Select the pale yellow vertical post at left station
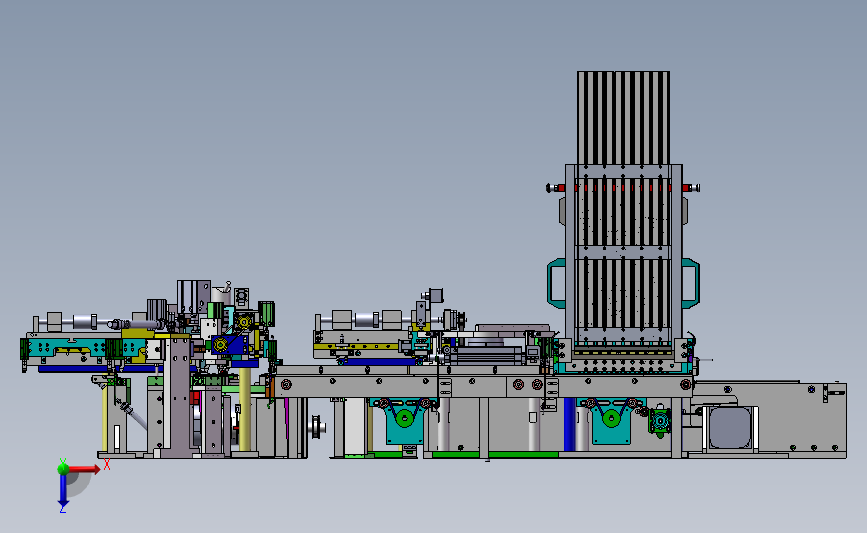This screenshot has width=867, height=533. [x=244, y=409]
